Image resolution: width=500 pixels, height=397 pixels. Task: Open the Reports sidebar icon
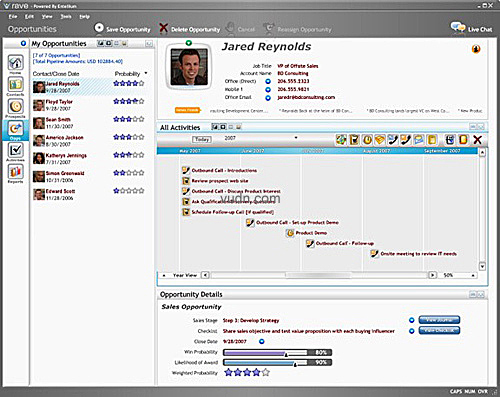click(15, 172)
